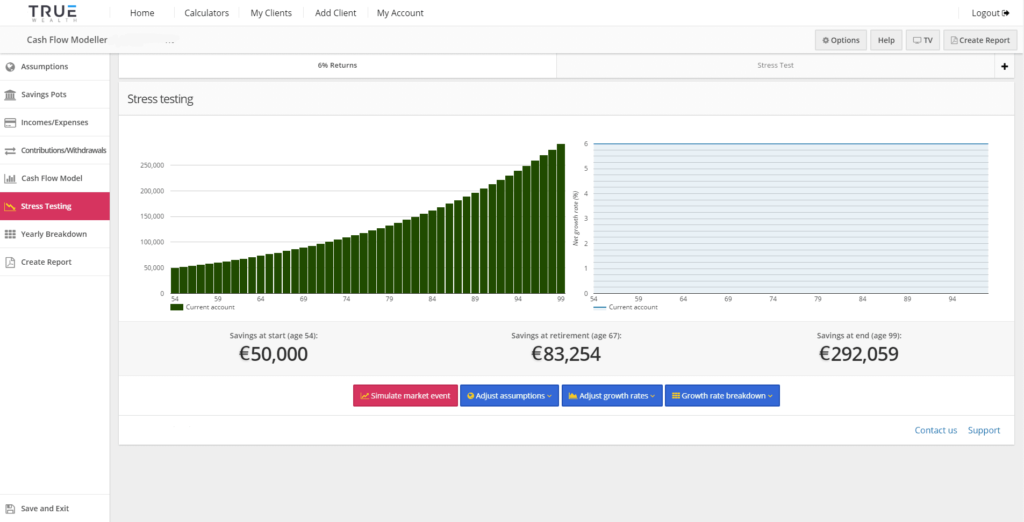Open My Clients in top navigation
The height and width of the screenshot is (522, 1024).
coord(271,13)
